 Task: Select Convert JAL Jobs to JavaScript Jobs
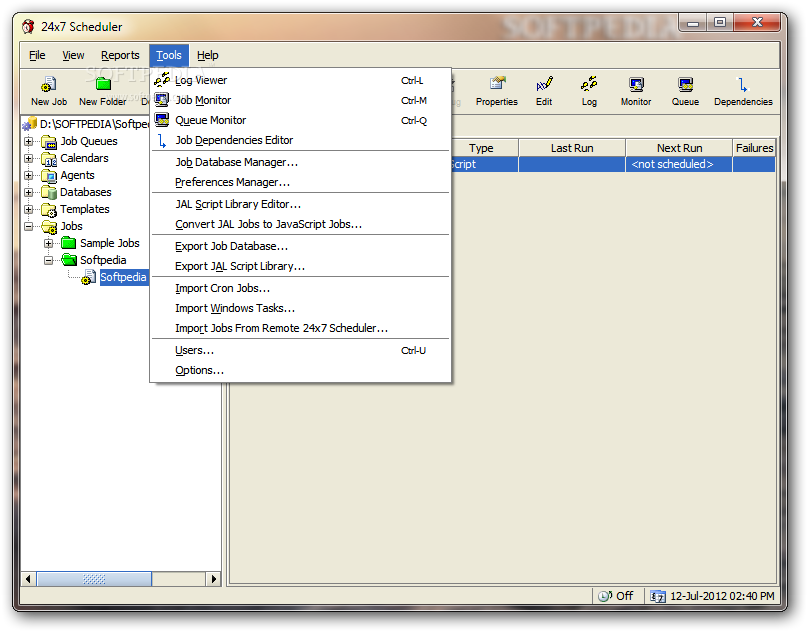pos(300,224)
